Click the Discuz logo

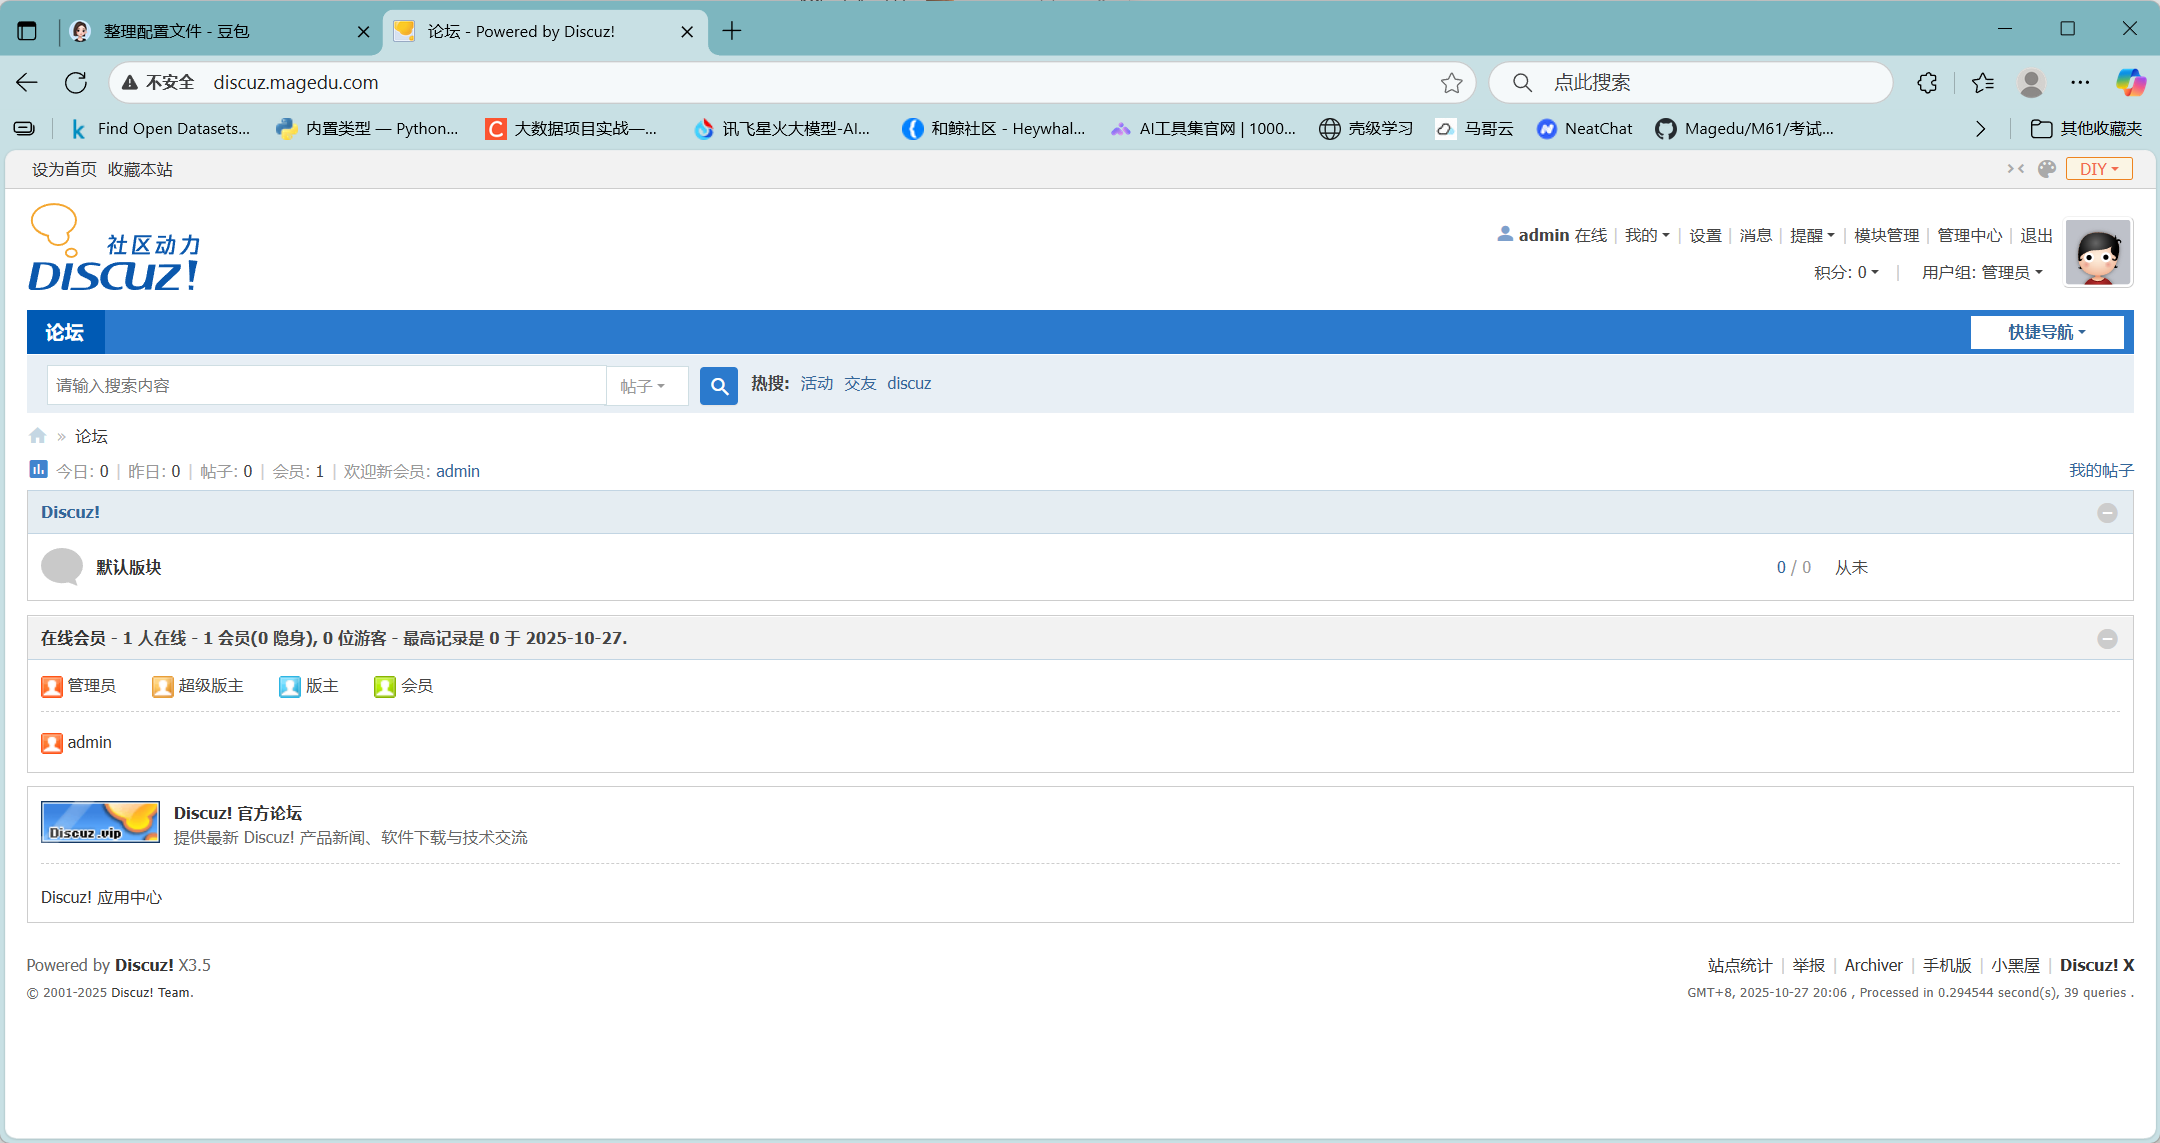pyautogui.click(x=115, y=250)
